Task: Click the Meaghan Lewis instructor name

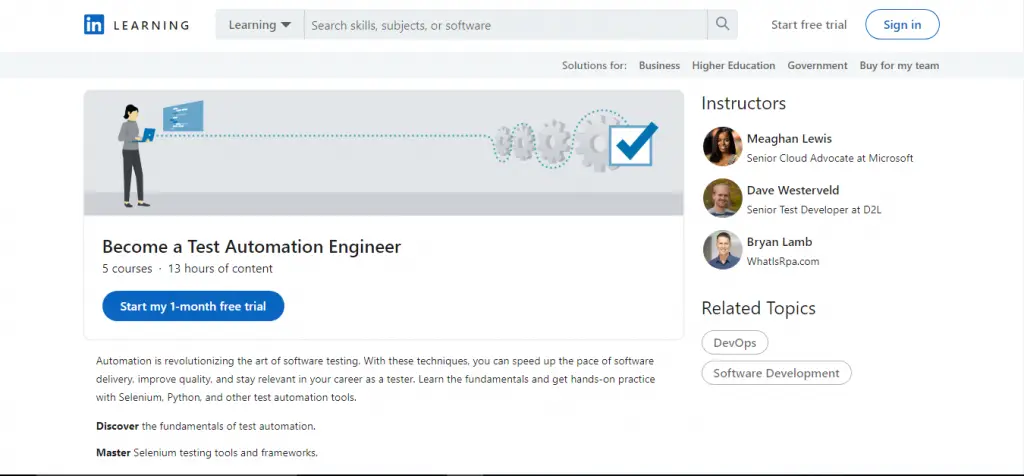Action: 789,139
